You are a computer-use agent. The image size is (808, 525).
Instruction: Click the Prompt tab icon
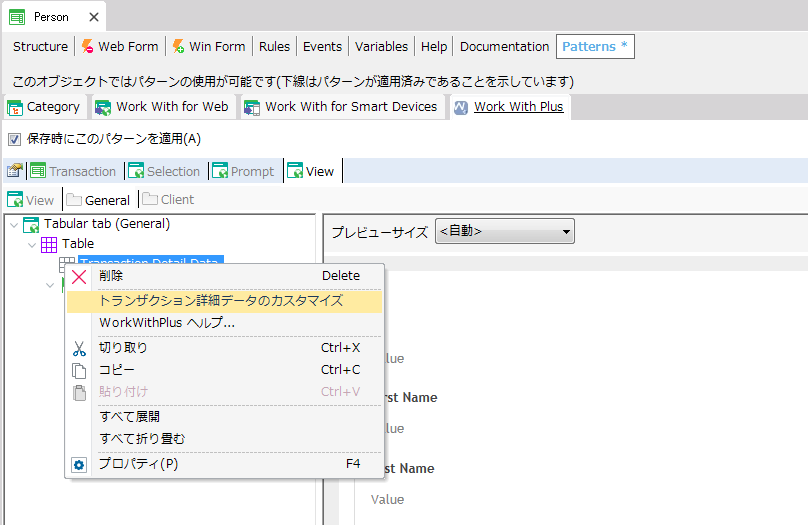point(220,171)
